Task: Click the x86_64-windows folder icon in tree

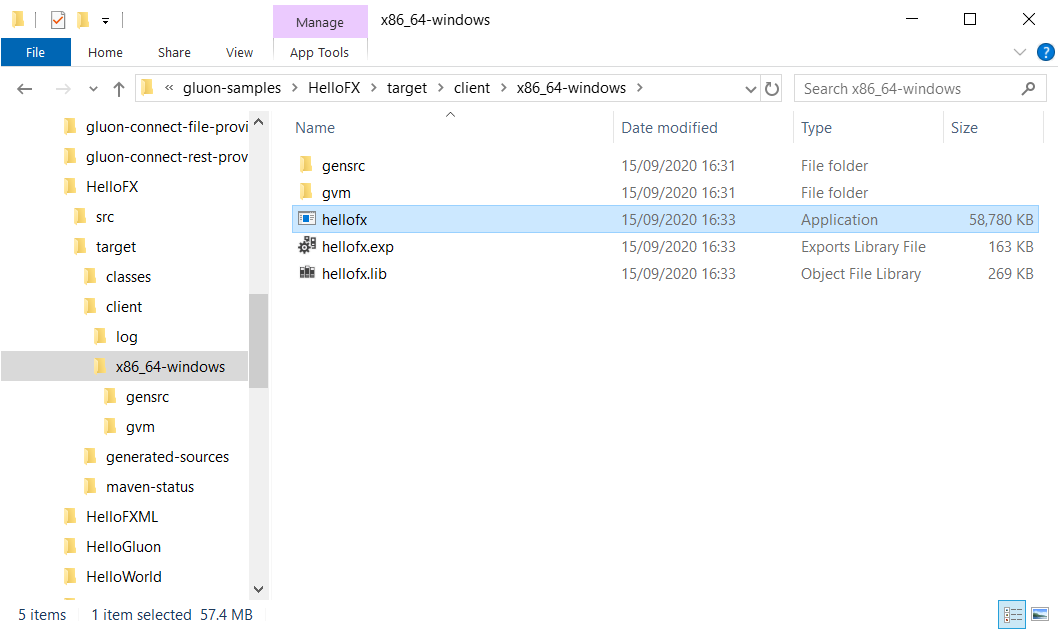Action: [x=100, y=366]
